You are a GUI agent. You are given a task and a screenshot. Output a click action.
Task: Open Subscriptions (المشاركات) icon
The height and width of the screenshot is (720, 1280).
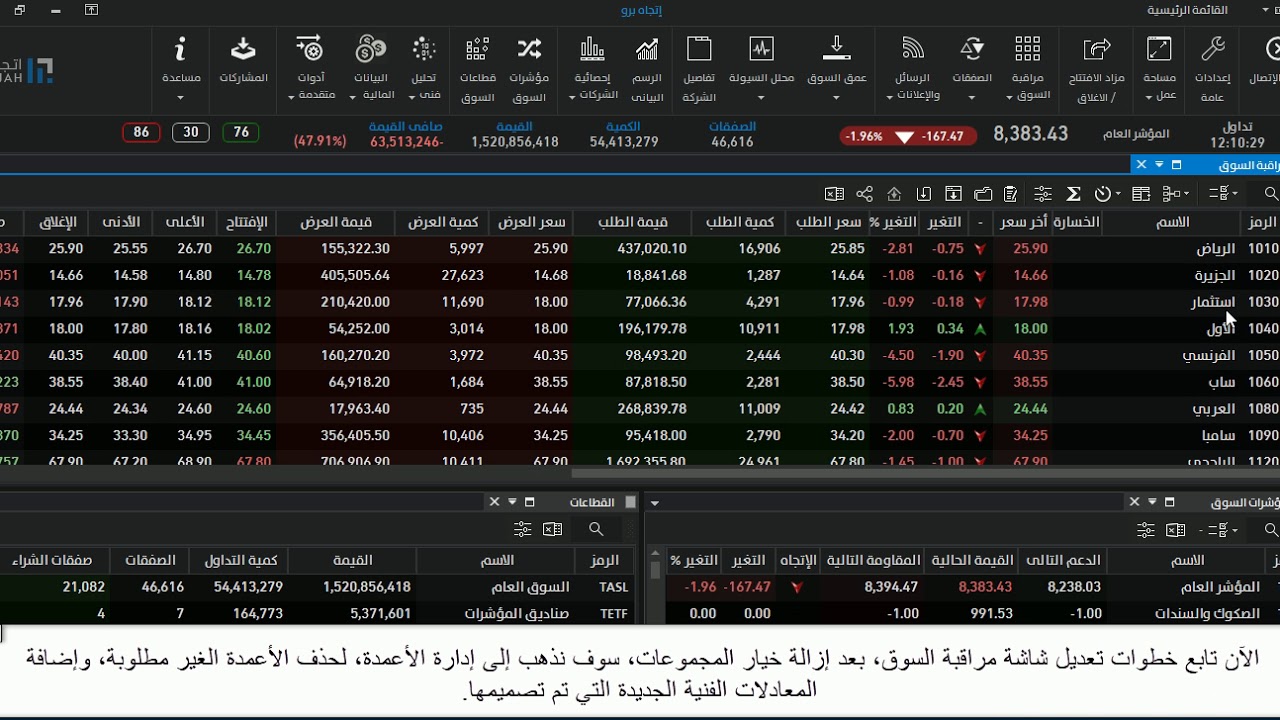[x=244, y=49]
